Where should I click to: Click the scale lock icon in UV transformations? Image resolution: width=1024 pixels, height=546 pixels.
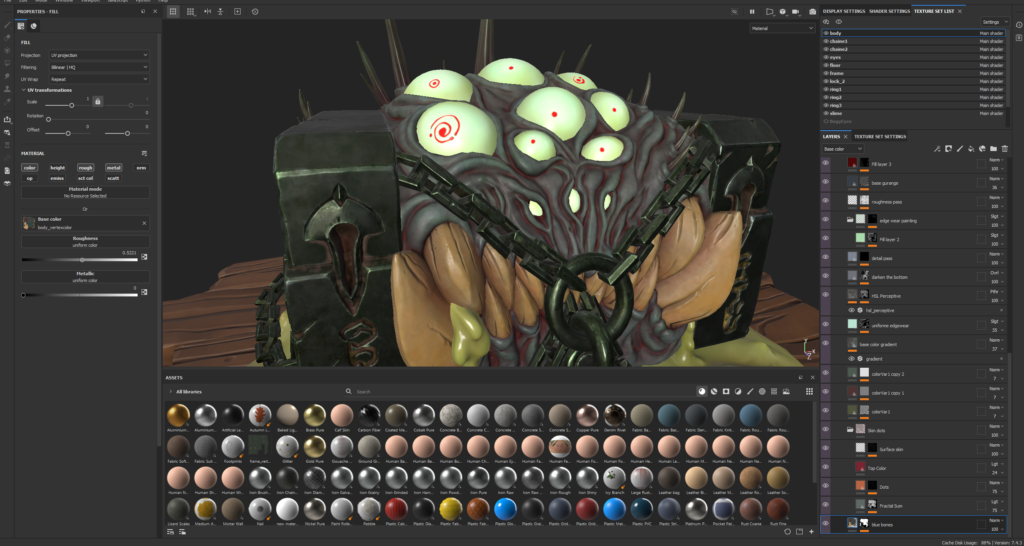(97, 101)
